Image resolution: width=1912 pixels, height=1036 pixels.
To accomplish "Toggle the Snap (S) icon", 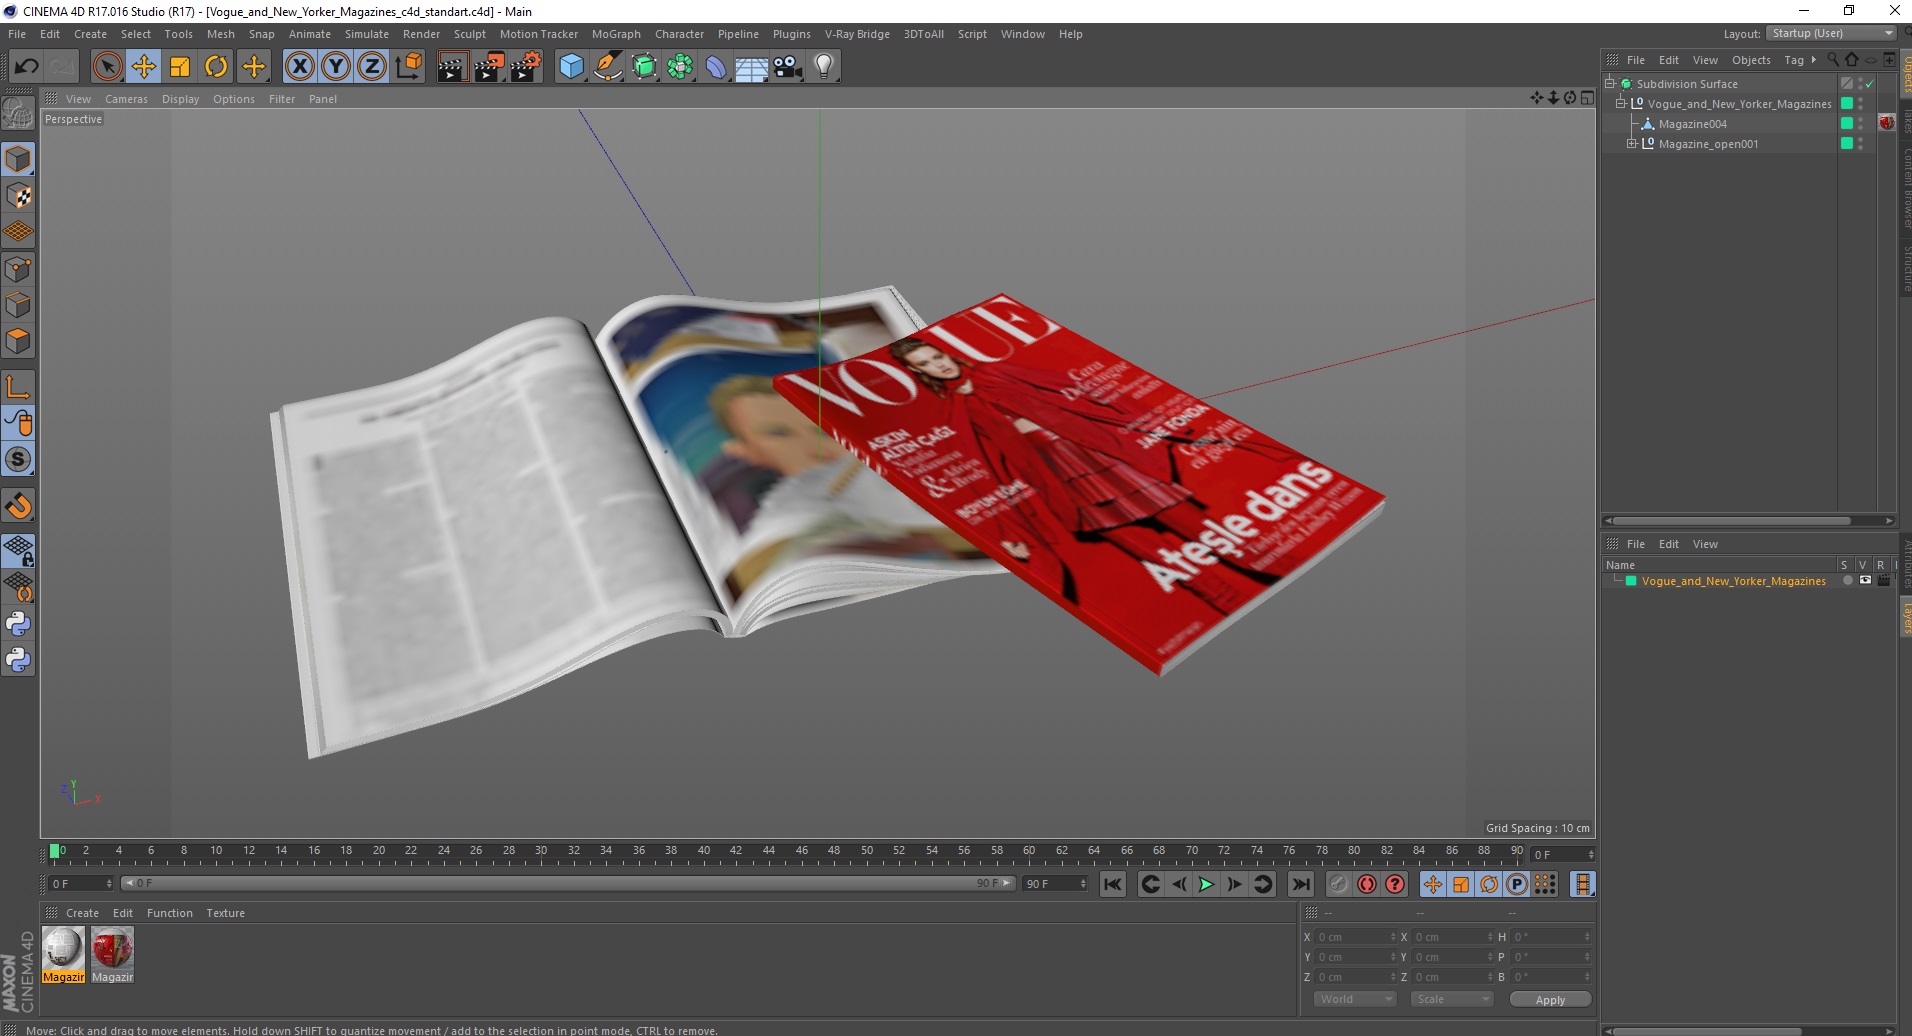I will tap(18, 459).
